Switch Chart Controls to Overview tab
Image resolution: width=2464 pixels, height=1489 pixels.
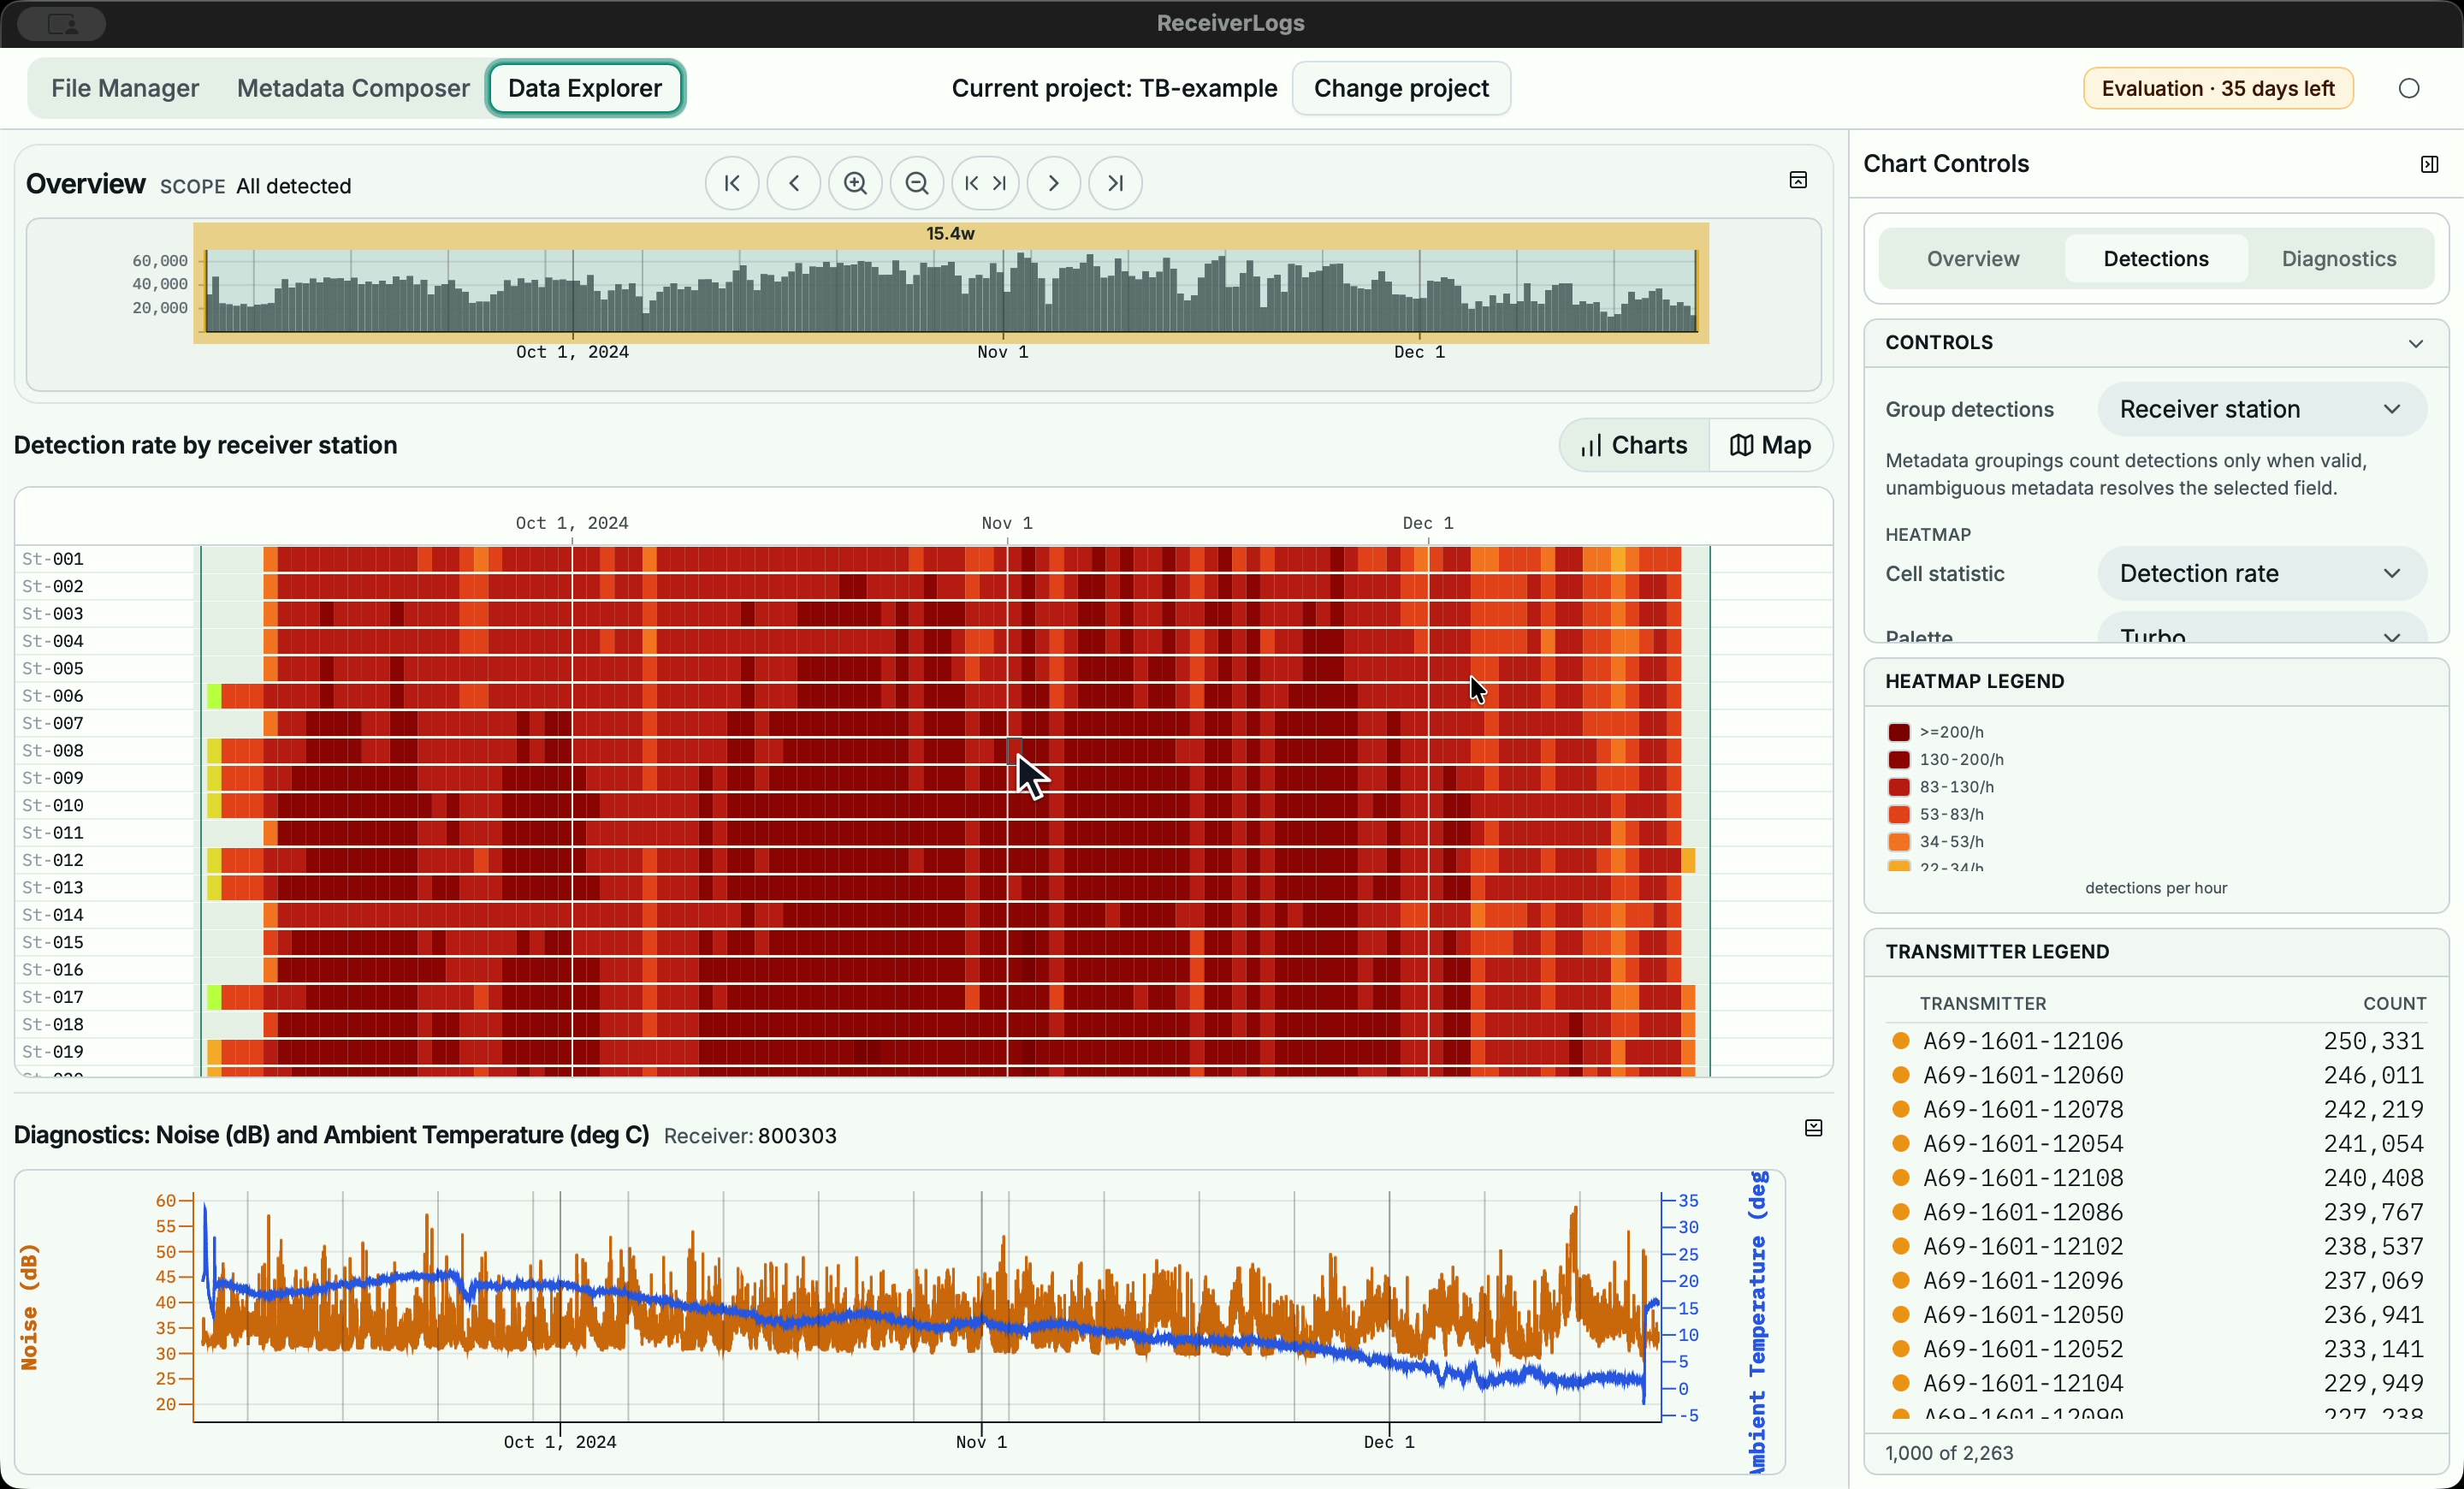tap(1972, 259)
